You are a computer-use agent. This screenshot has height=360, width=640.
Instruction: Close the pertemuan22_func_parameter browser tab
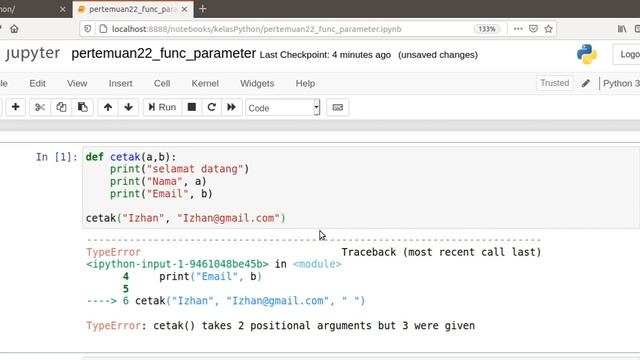click(x=184, y=9)
